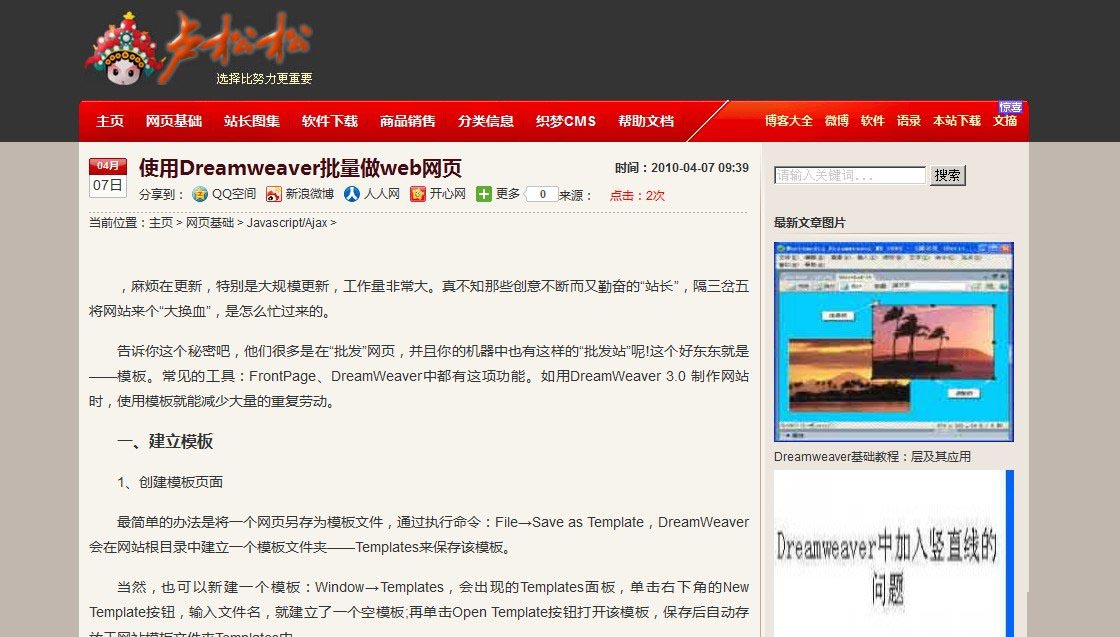This screenshot has width=1120, height=637.
Task: Click the 人人网 share icon
Action: [x=351, y=194]
